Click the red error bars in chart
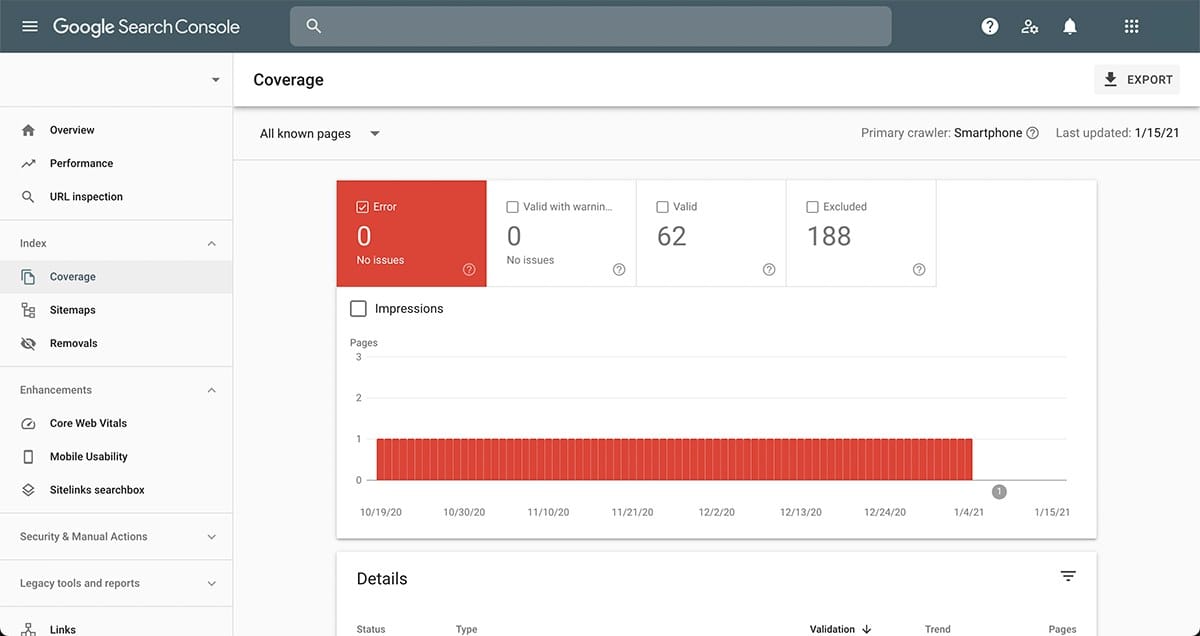The image size is (1200, 636). 674,459
